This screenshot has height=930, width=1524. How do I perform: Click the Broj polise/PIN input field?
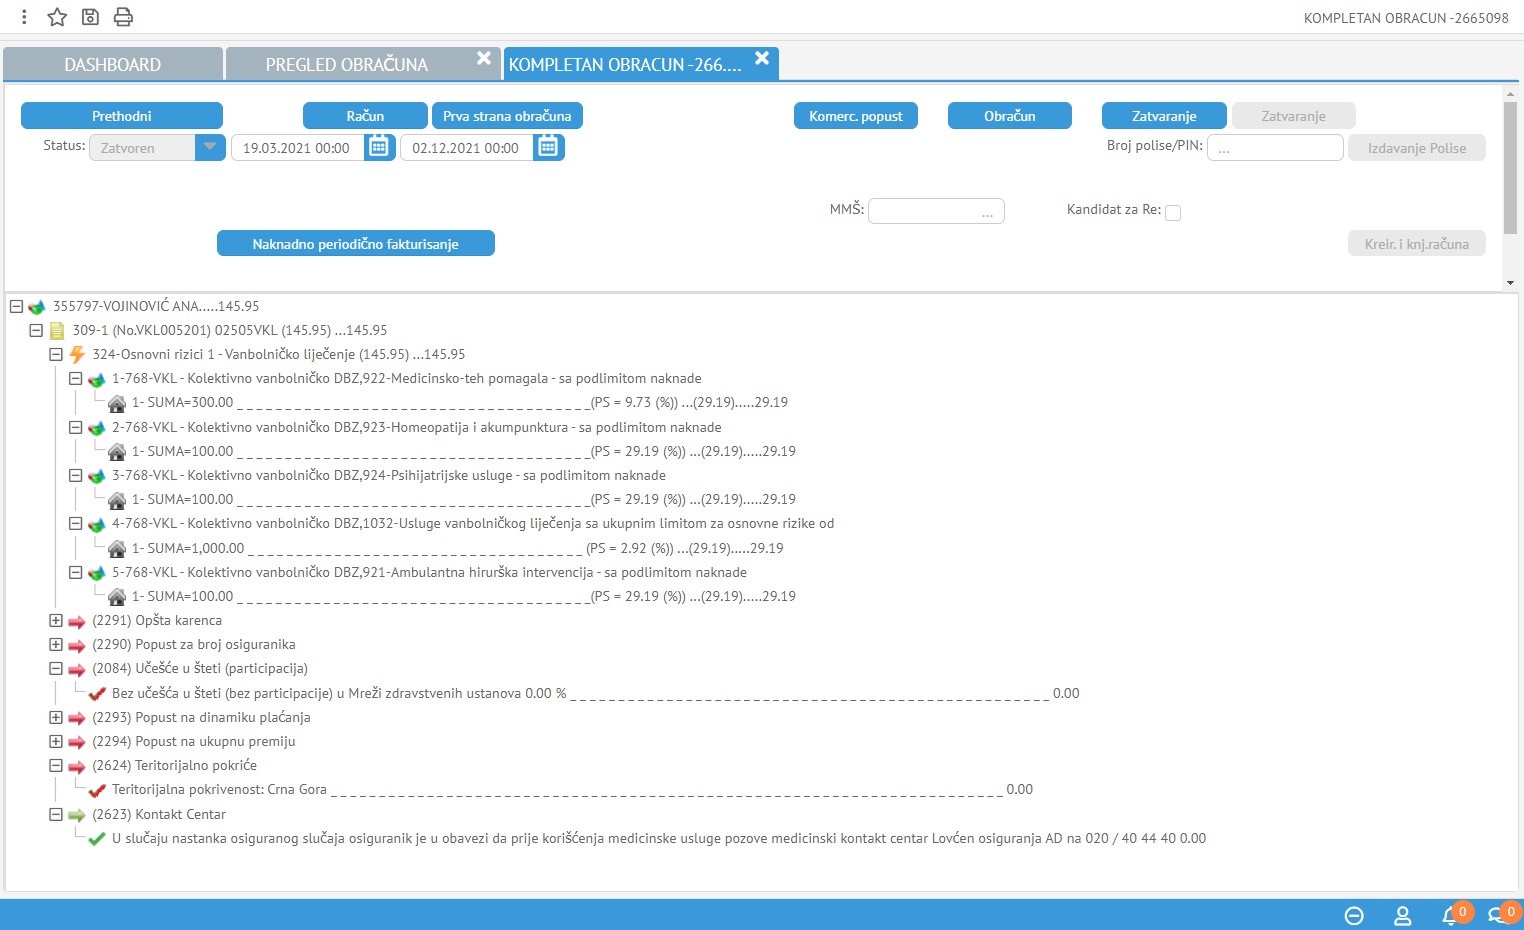point(1275,148)
